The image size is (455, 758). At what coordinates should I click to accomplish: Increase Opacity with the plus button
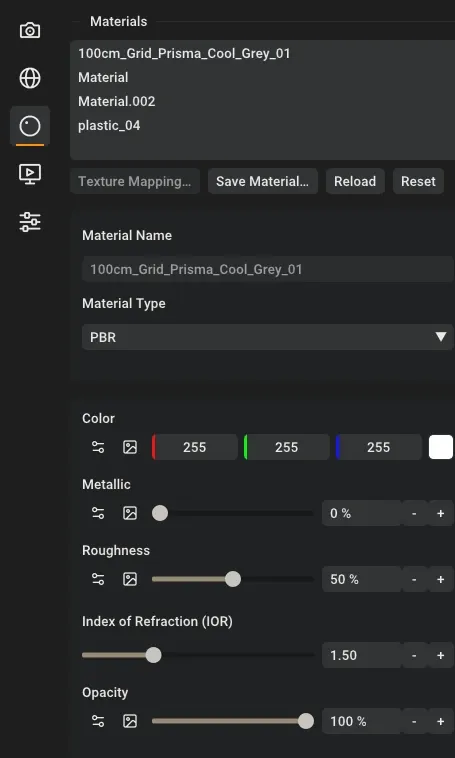click(440, 721)
